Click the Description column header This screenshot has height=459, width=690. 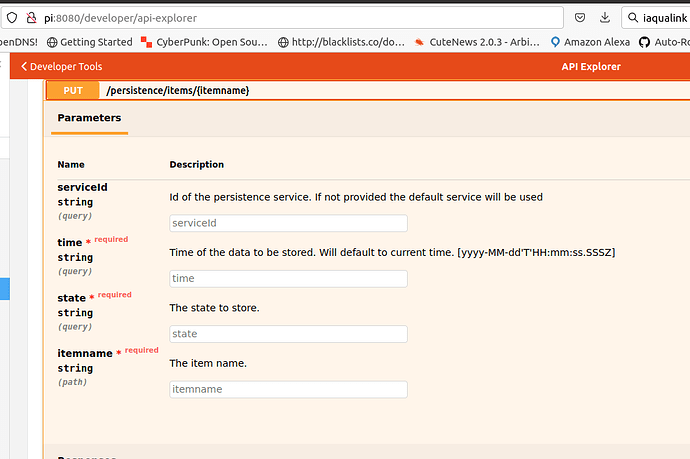coord(197,165)
